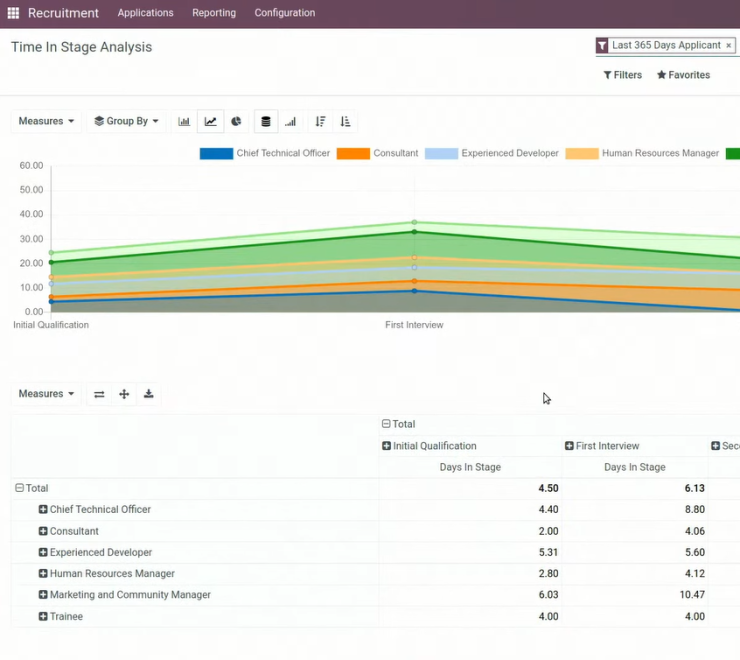Image resolution: width=740 pixels, height=660 pixels.
Task: Switch to pie chart view
Action: [236, 121]
